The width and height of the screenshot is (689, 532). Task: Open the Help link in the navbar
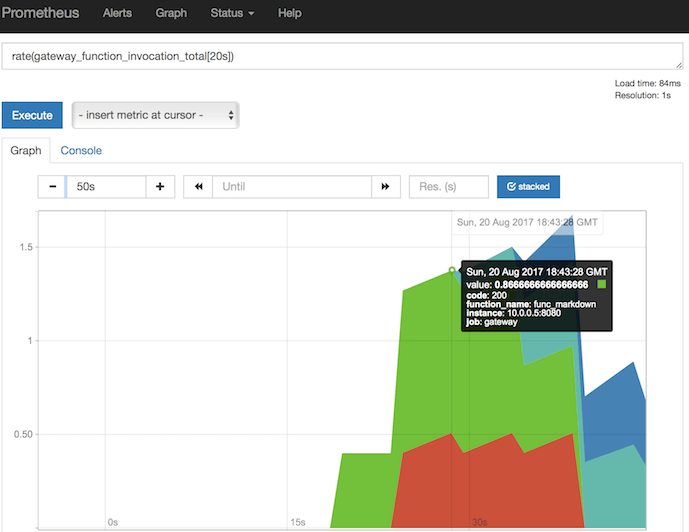click(289, 14)
